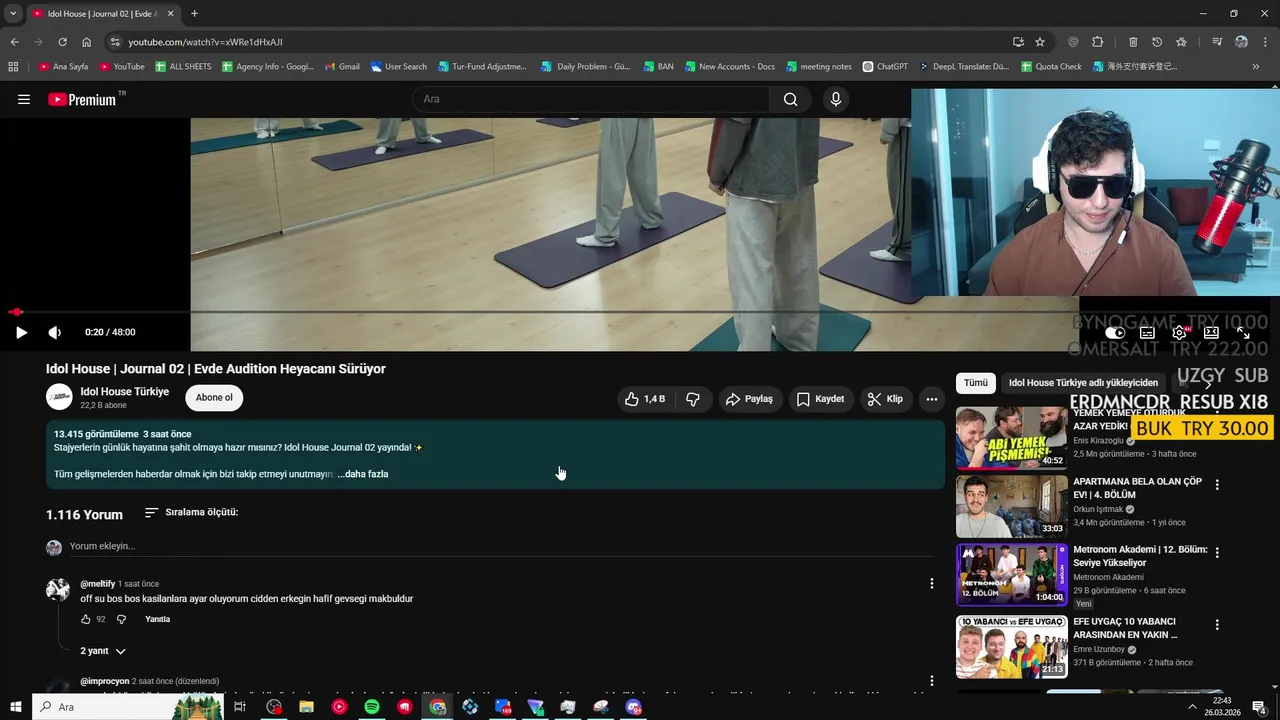The height and width of the screenshot is (720, 1280).
Task: Mute the video volume speaker icon
Action: pyautogui.click(x=55, y=332)
